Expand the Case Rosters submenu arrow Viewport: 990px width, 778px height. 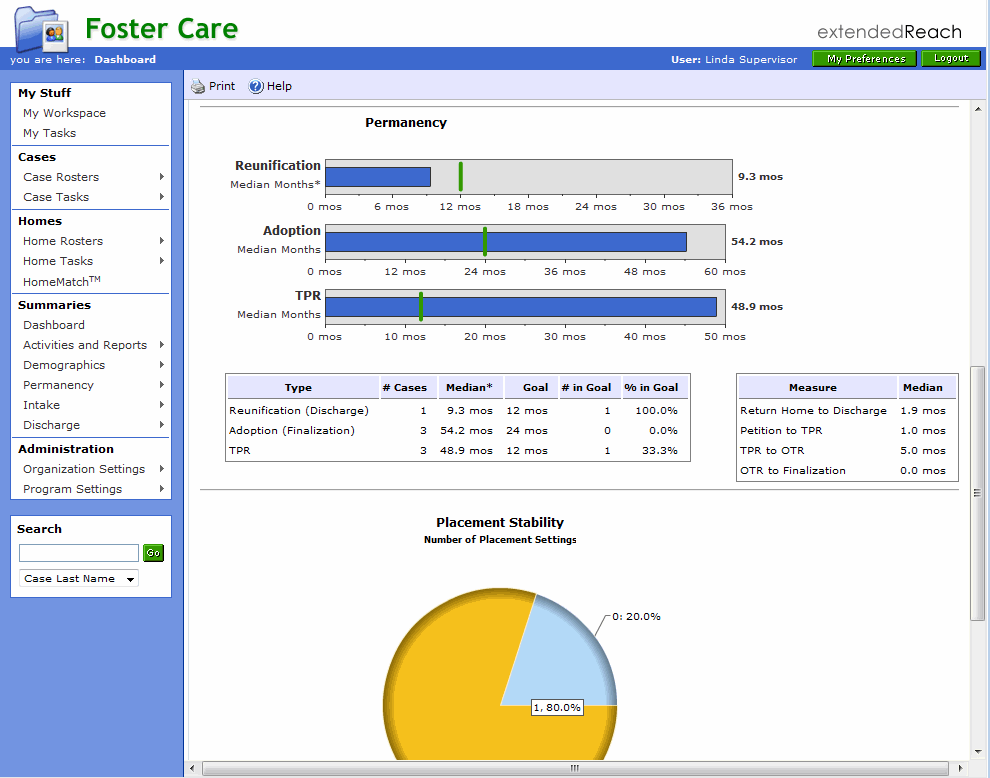(x=162, y=177)
